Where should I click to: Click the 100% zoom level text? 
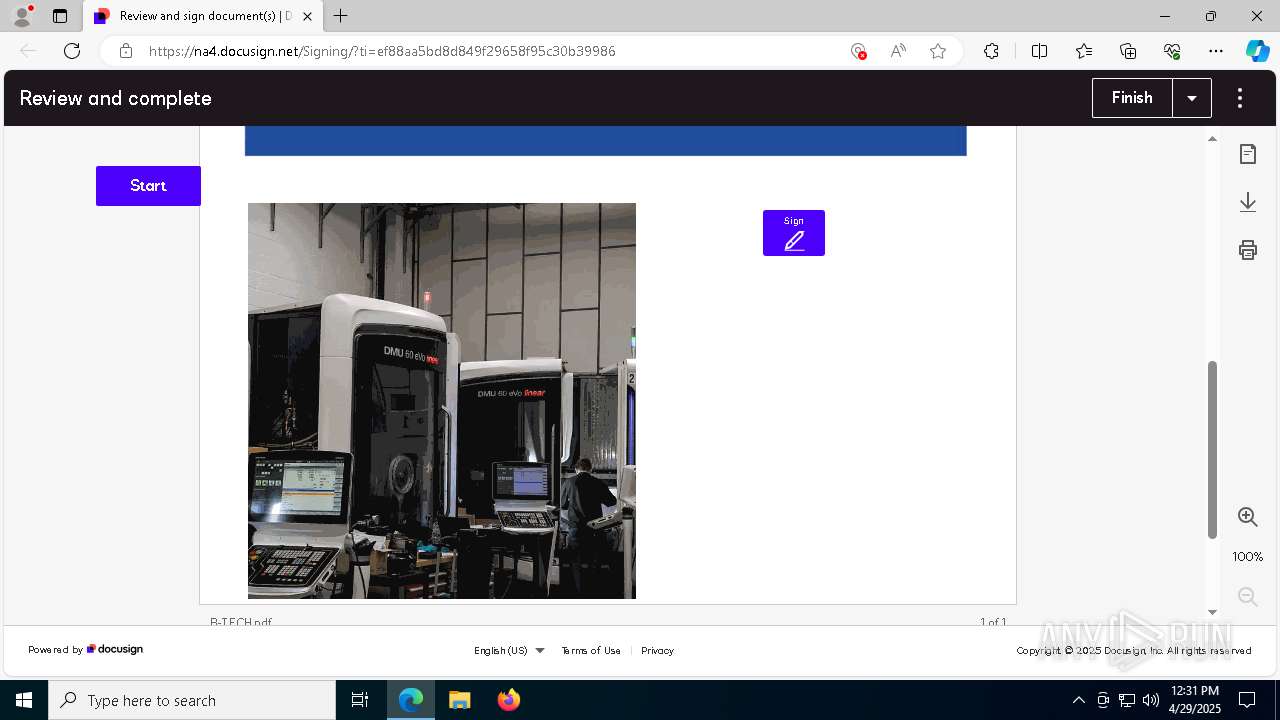1248,557
